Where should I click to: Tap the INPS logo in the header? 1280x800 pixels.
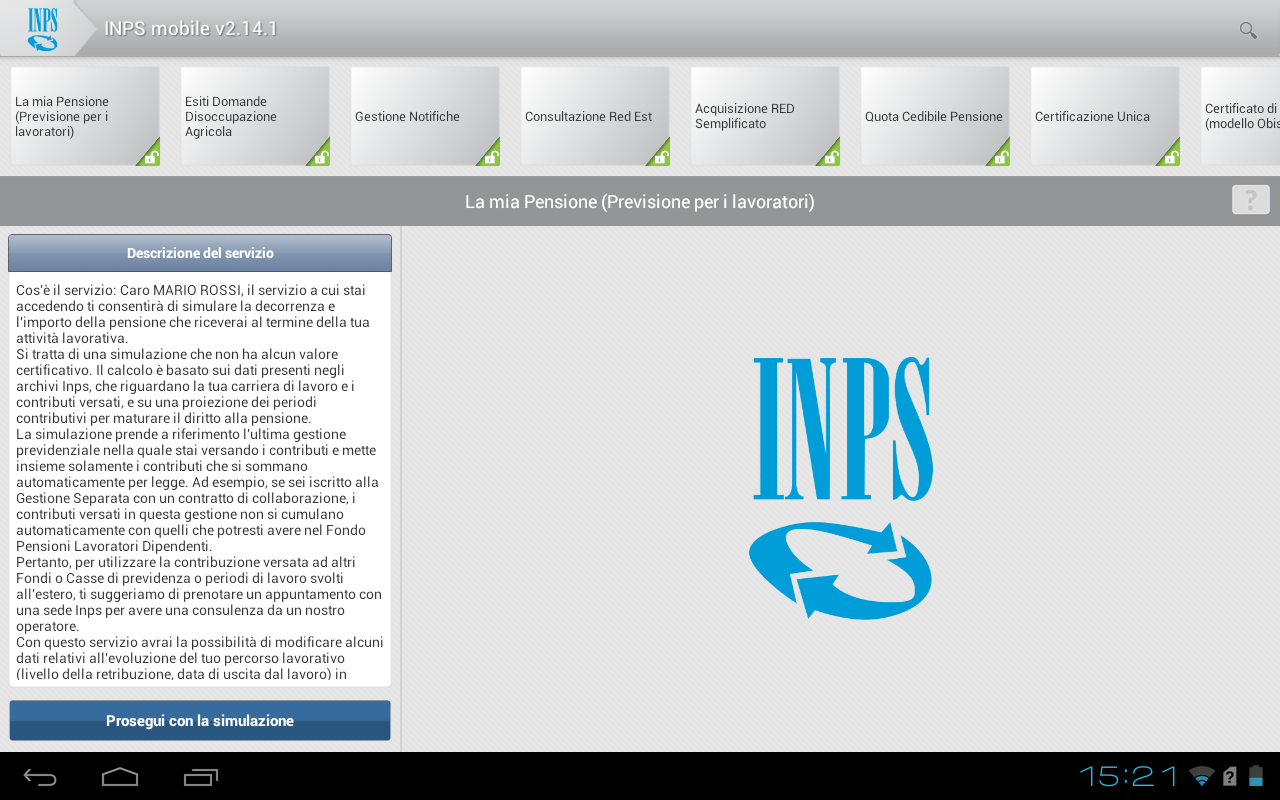coord(43,29)
